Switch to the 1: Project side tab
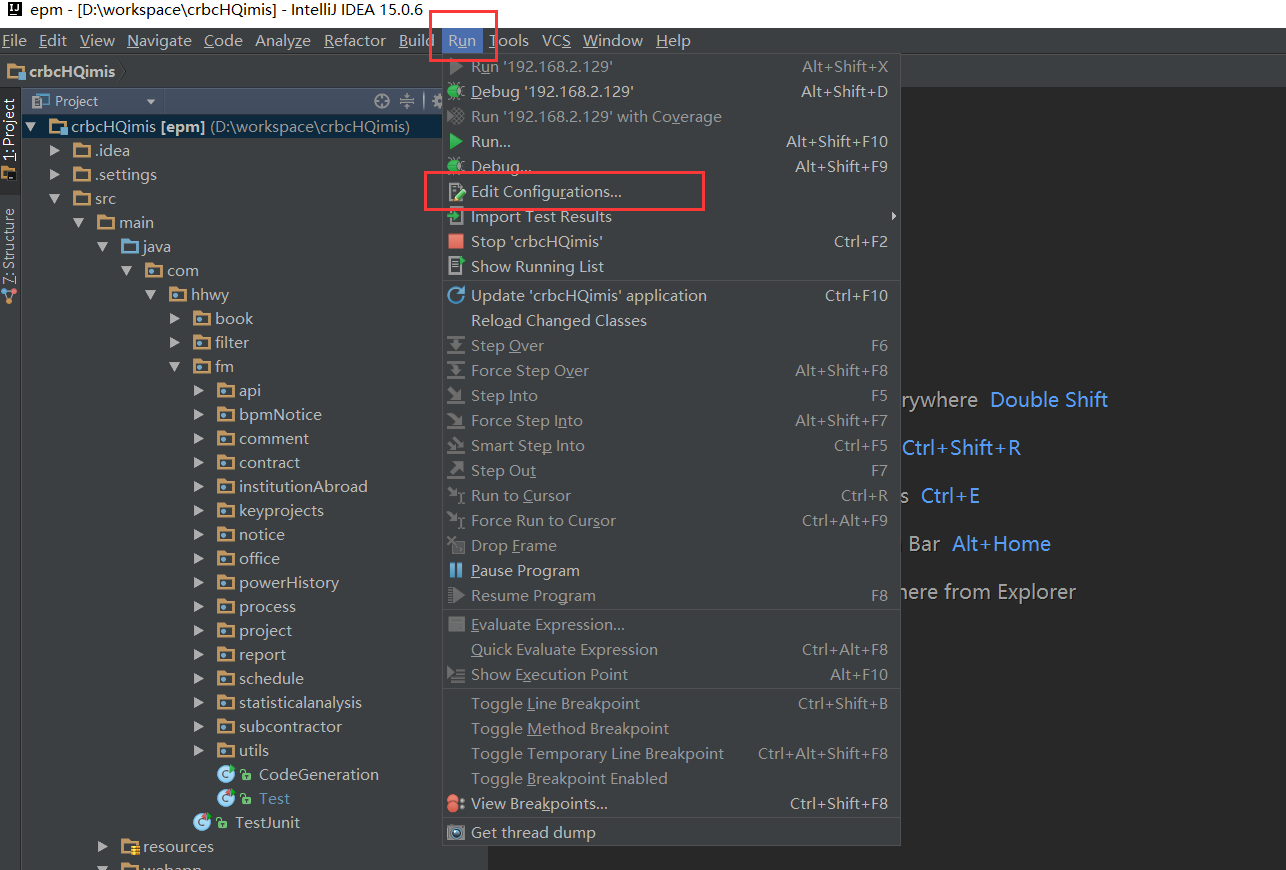This screenshot has width=1286, height=870. tap(9, 140)
